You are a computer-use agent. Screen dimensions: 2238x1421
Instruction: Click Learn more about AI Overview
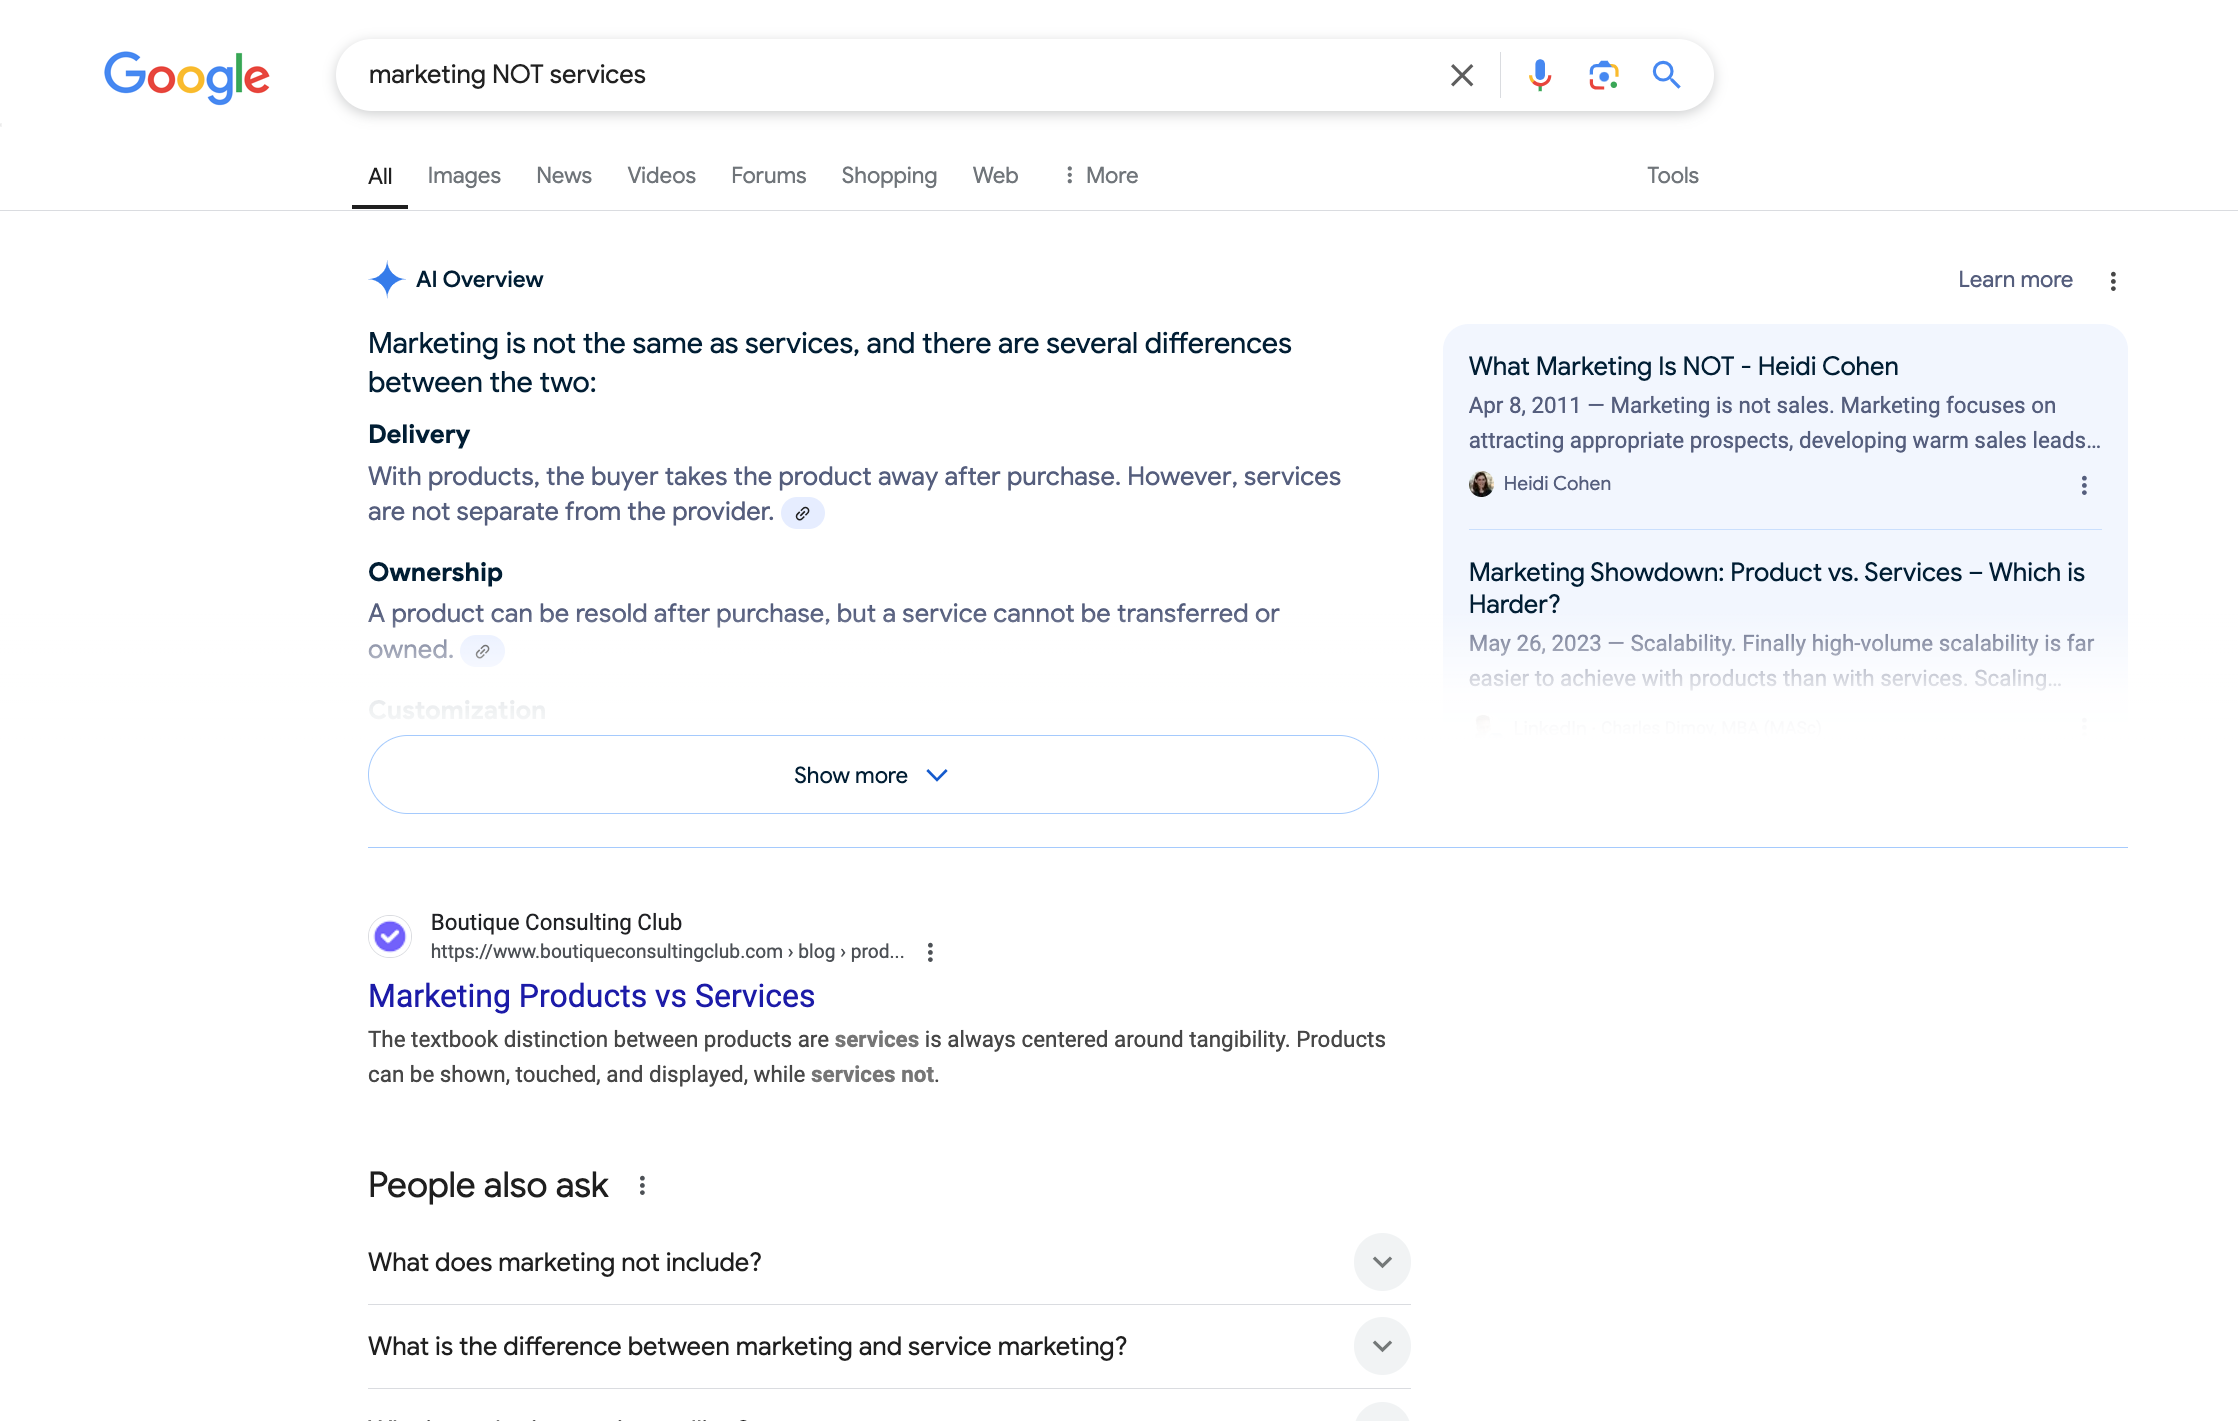click(x=2015, y=279)
